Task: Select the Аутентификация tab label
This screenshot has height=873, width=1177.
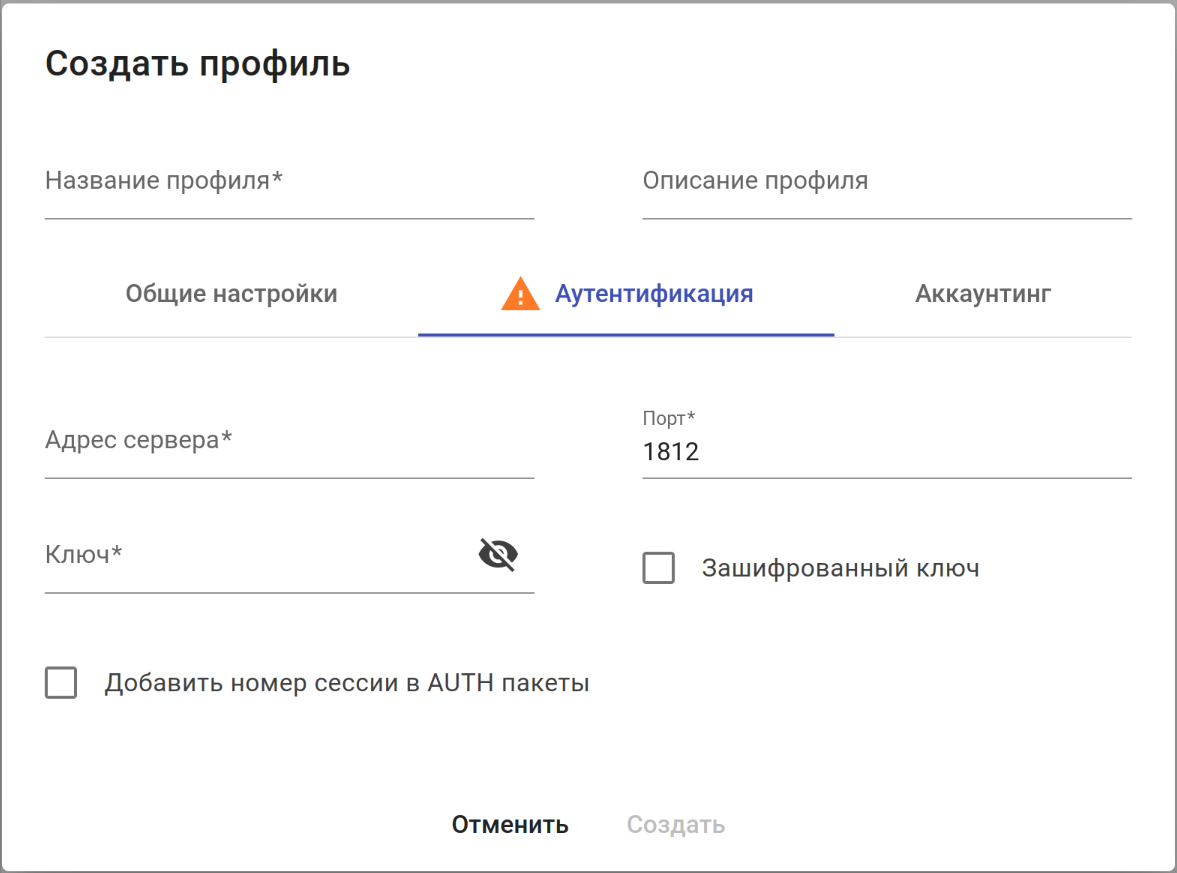Action: [654, 295]
